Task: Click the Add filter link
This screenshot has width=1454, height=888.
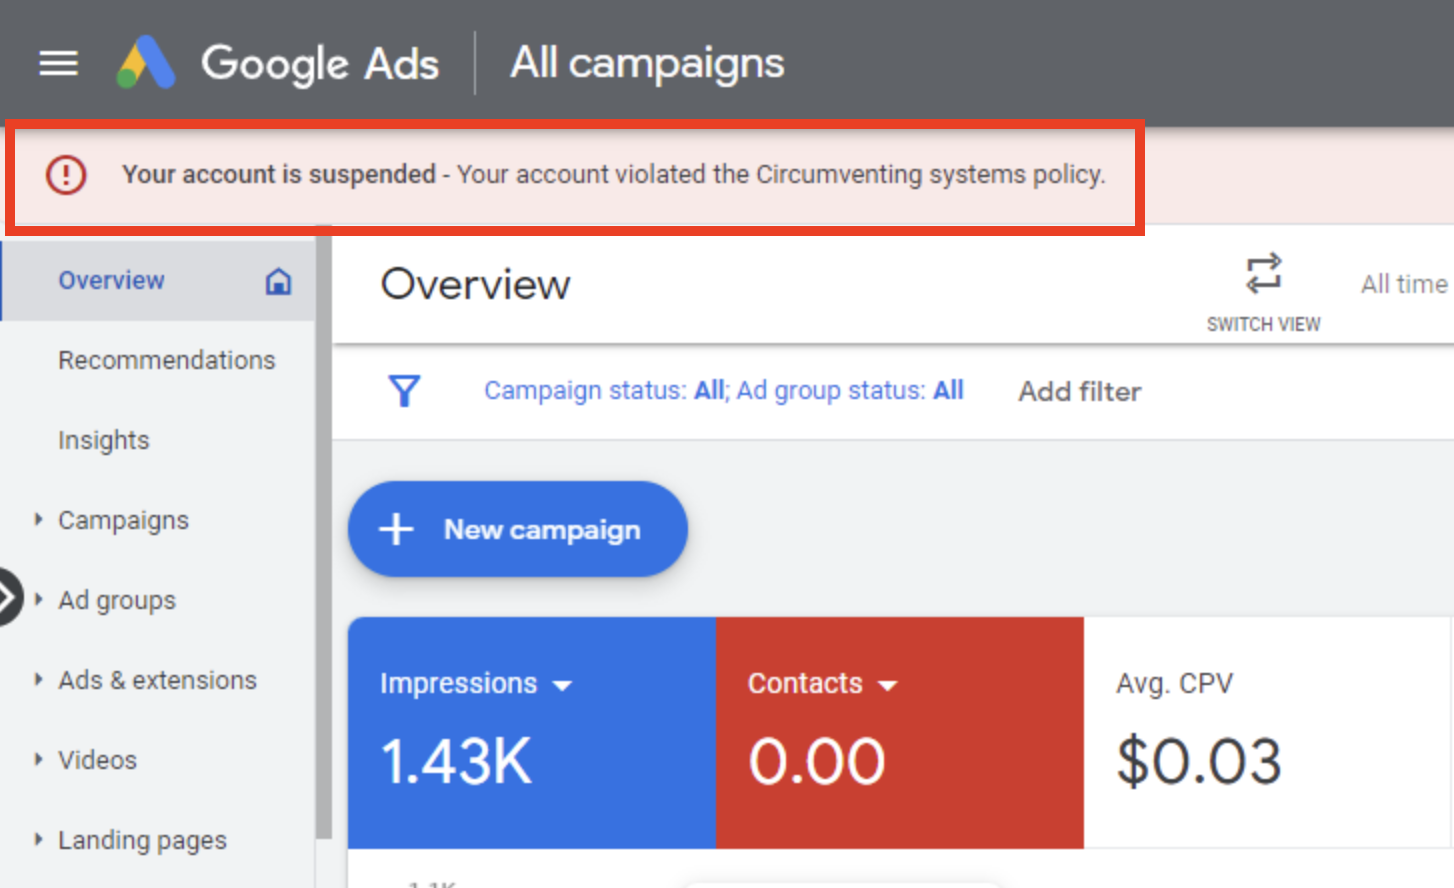Action: click(1079, 391)
